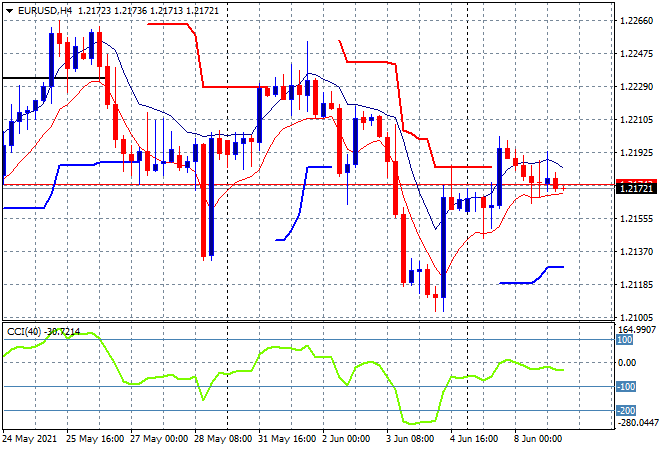Viewport: 660px width, 450px height.
Task: Click the 1.22105 price axis label
Action: (x=636, y=120)
